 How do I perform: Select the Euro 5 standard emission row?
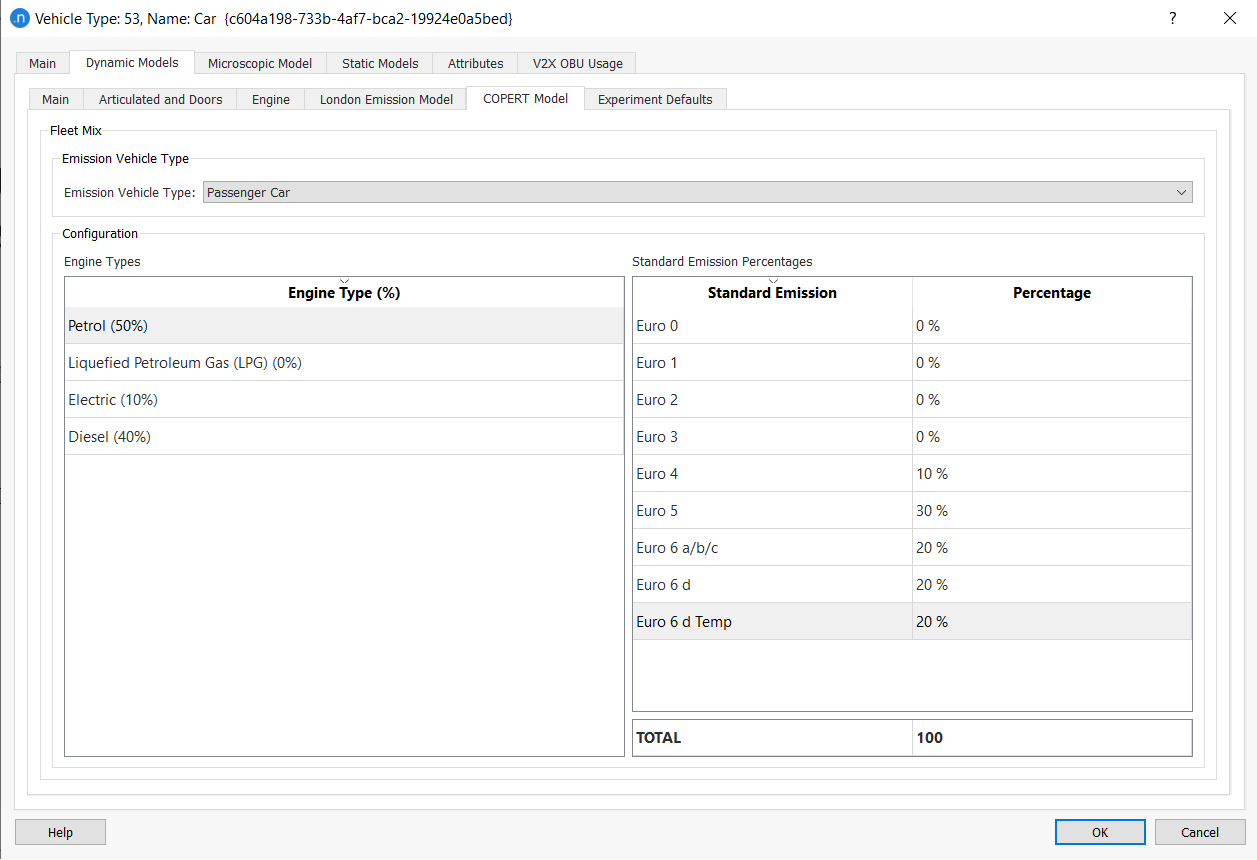click(772, 510)
